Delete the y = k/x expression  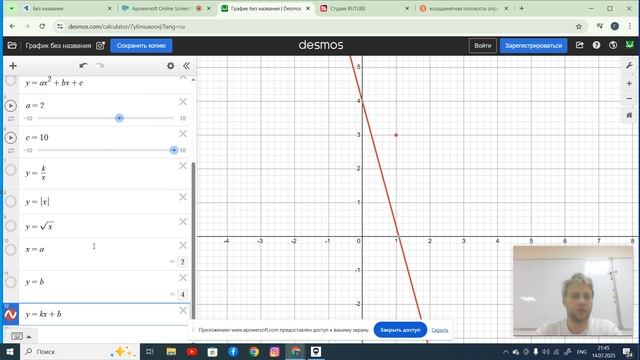tap(183, 166)
